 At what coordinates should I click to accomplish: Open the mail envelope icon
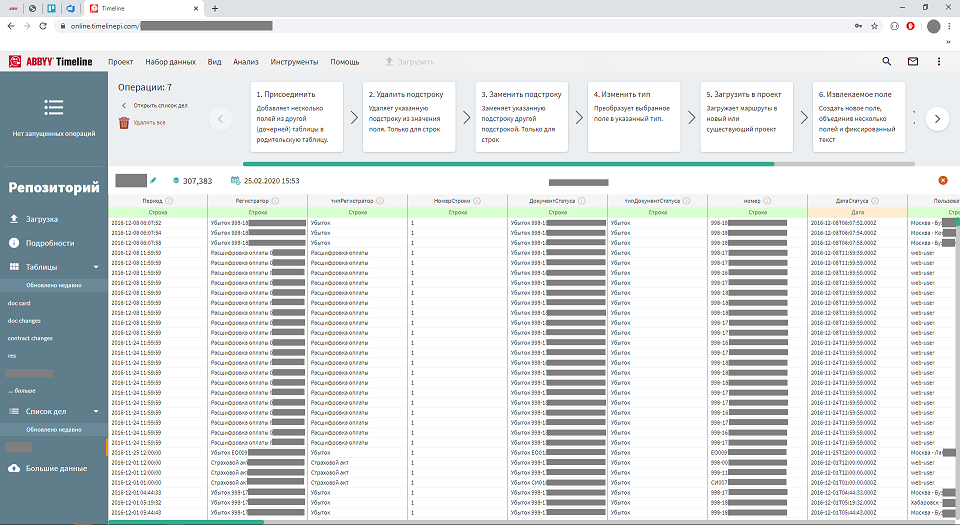912,62
